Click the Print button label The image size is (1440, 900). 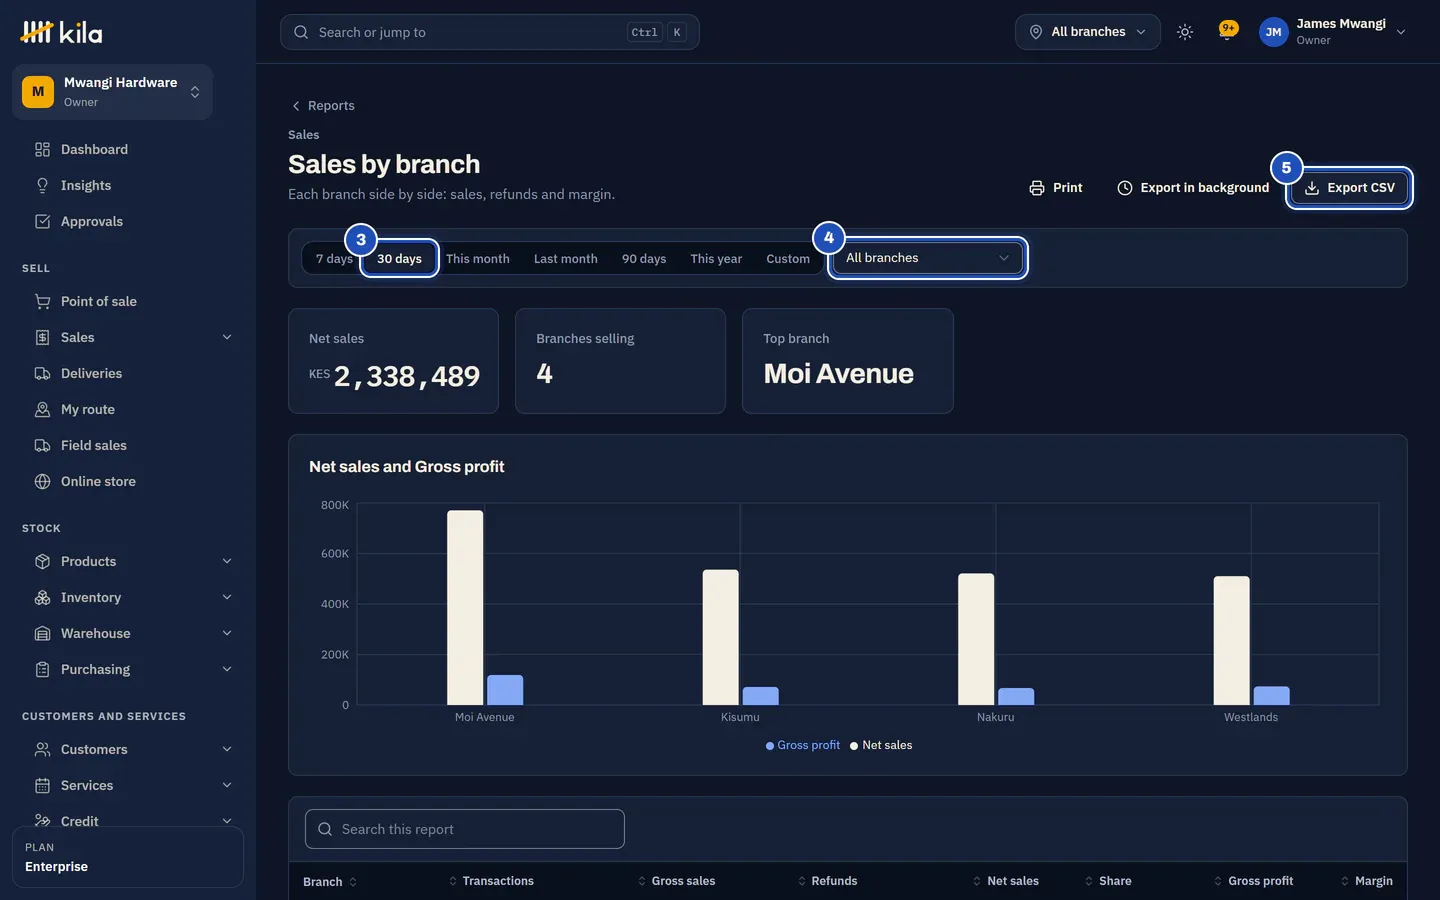click(1067, 188)
